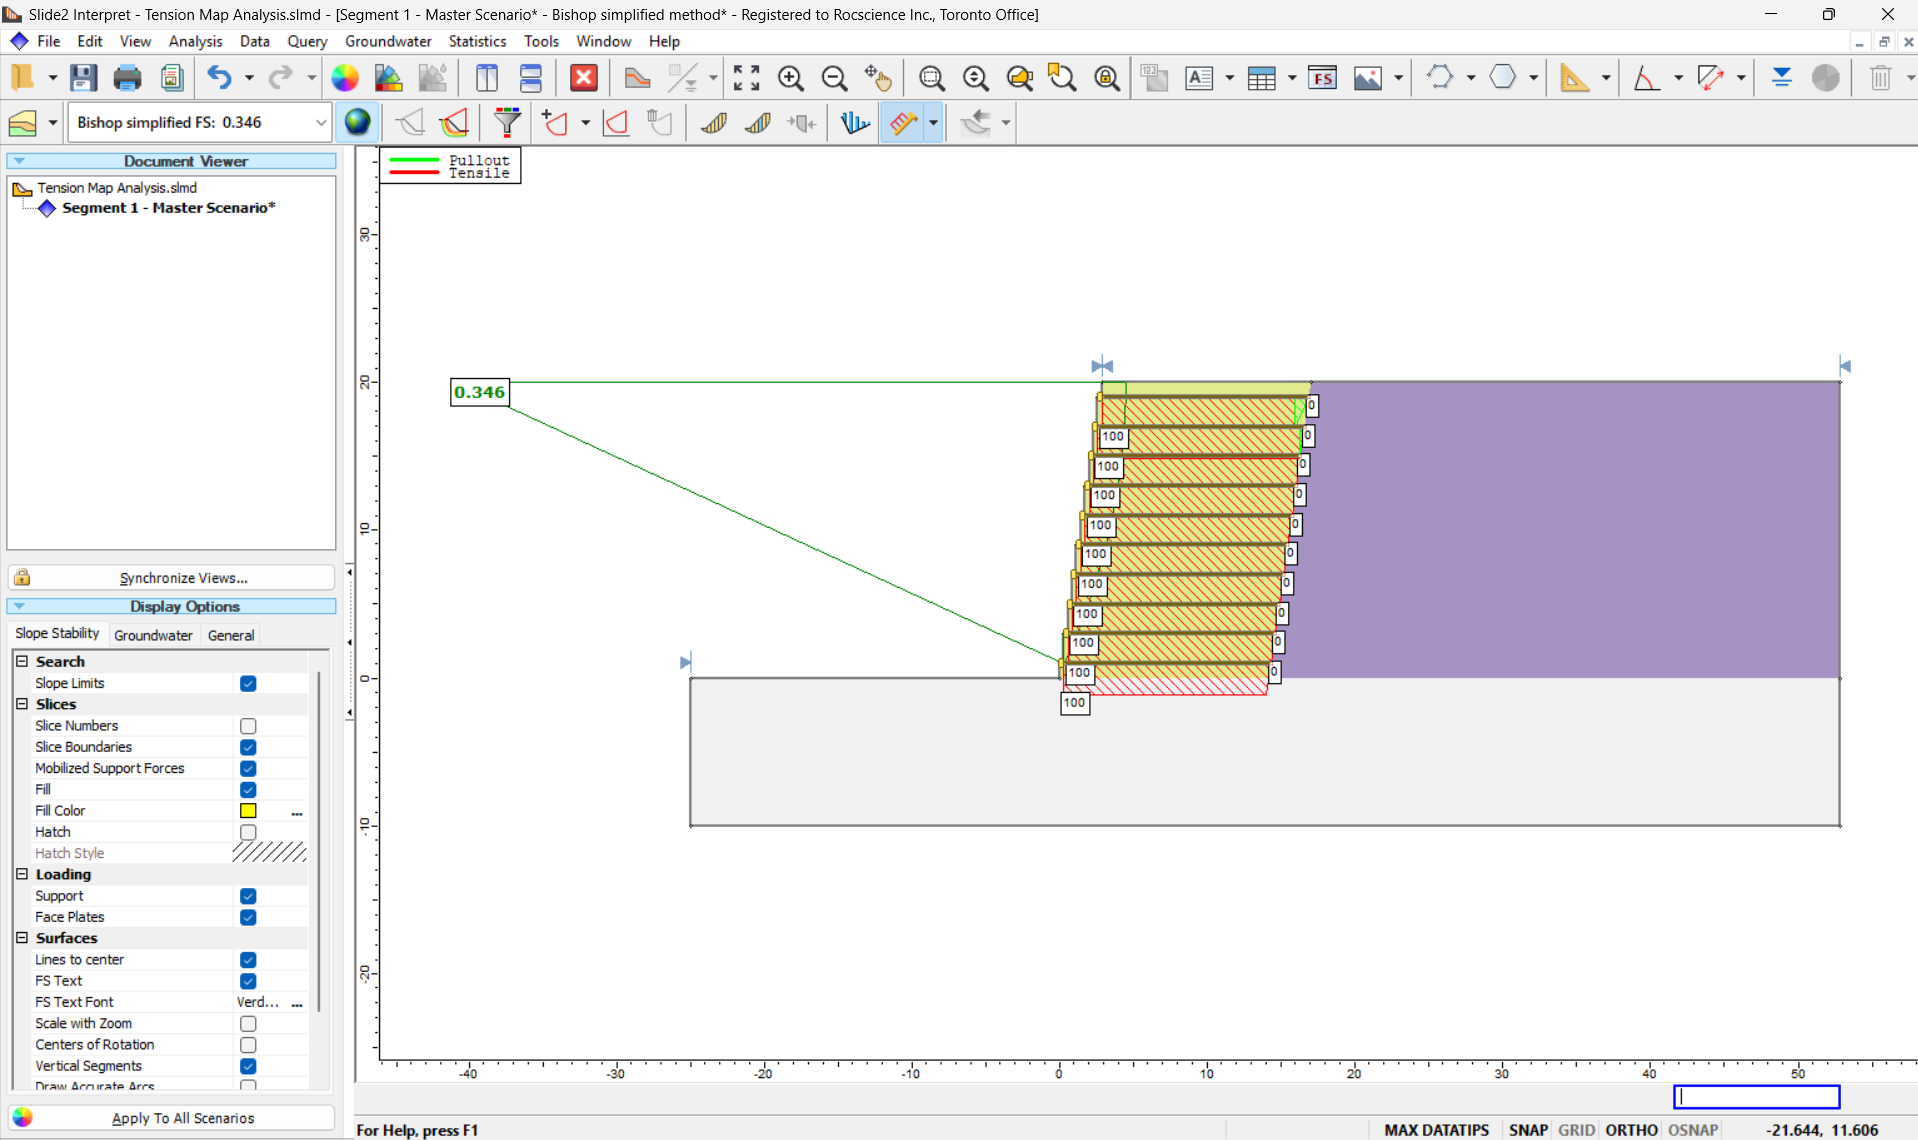Open the Statistics menu
Viewport: 1918px width, 1140px height.
coord(477,41)
